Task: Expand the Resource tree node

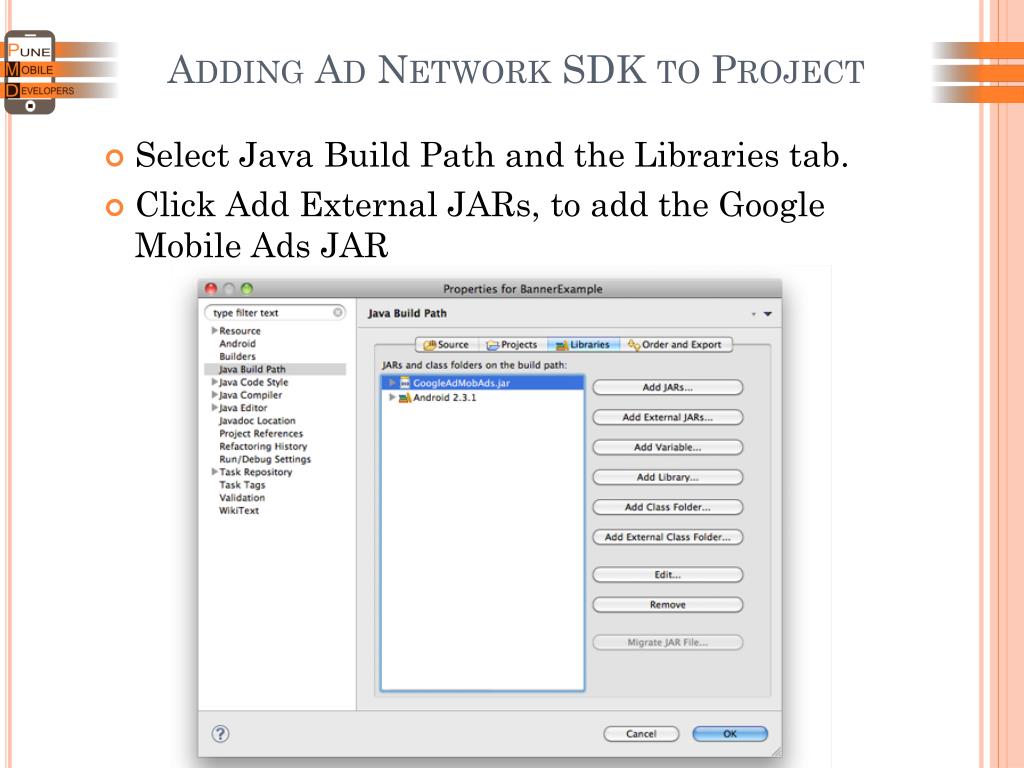Action: (x=214, y=330)
